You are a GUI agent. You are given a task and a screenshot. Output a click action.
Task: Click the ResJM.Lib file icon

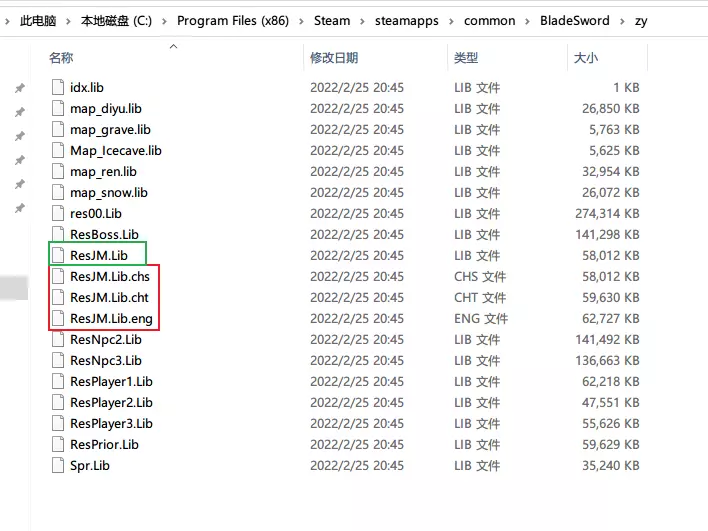[x=58, y=255]
